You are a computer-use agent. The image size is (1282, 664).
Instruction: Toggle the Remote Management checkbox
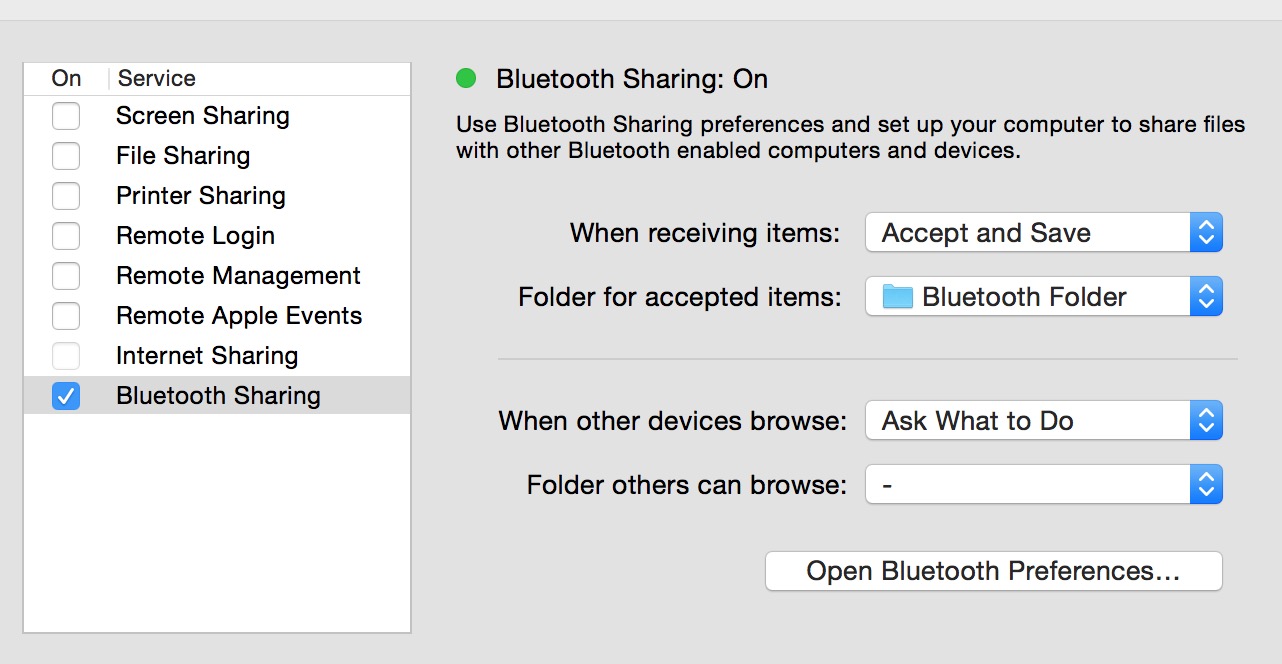click(x=66, y=276)
